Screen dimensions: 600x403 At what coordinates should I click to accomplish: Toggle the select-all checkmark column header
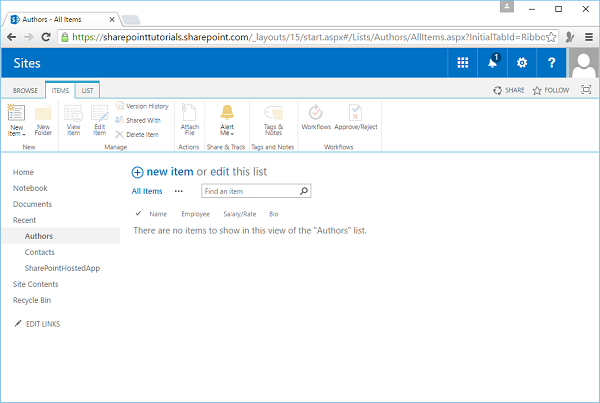(138, 214)
